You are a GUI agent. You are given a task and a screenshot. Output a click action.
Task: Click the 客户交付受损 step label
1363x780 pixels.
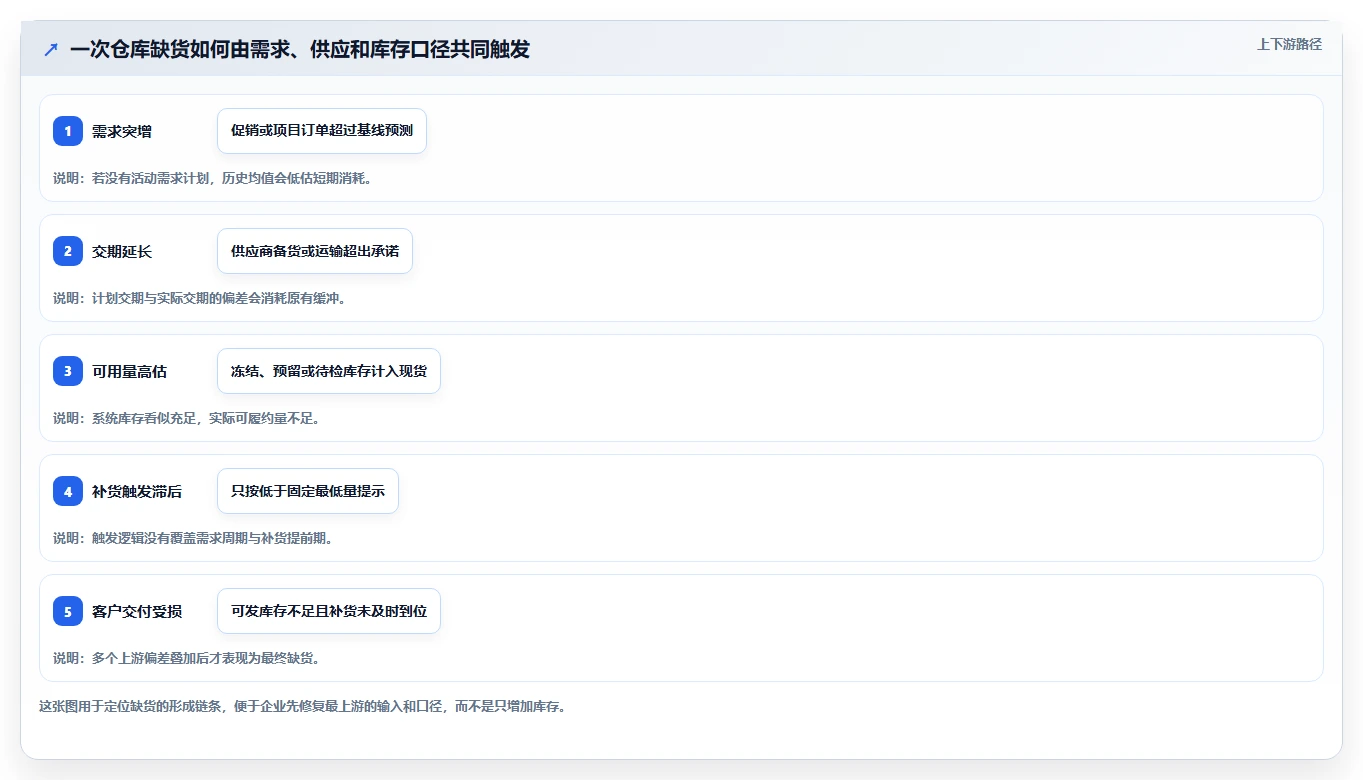coord(137,611)
